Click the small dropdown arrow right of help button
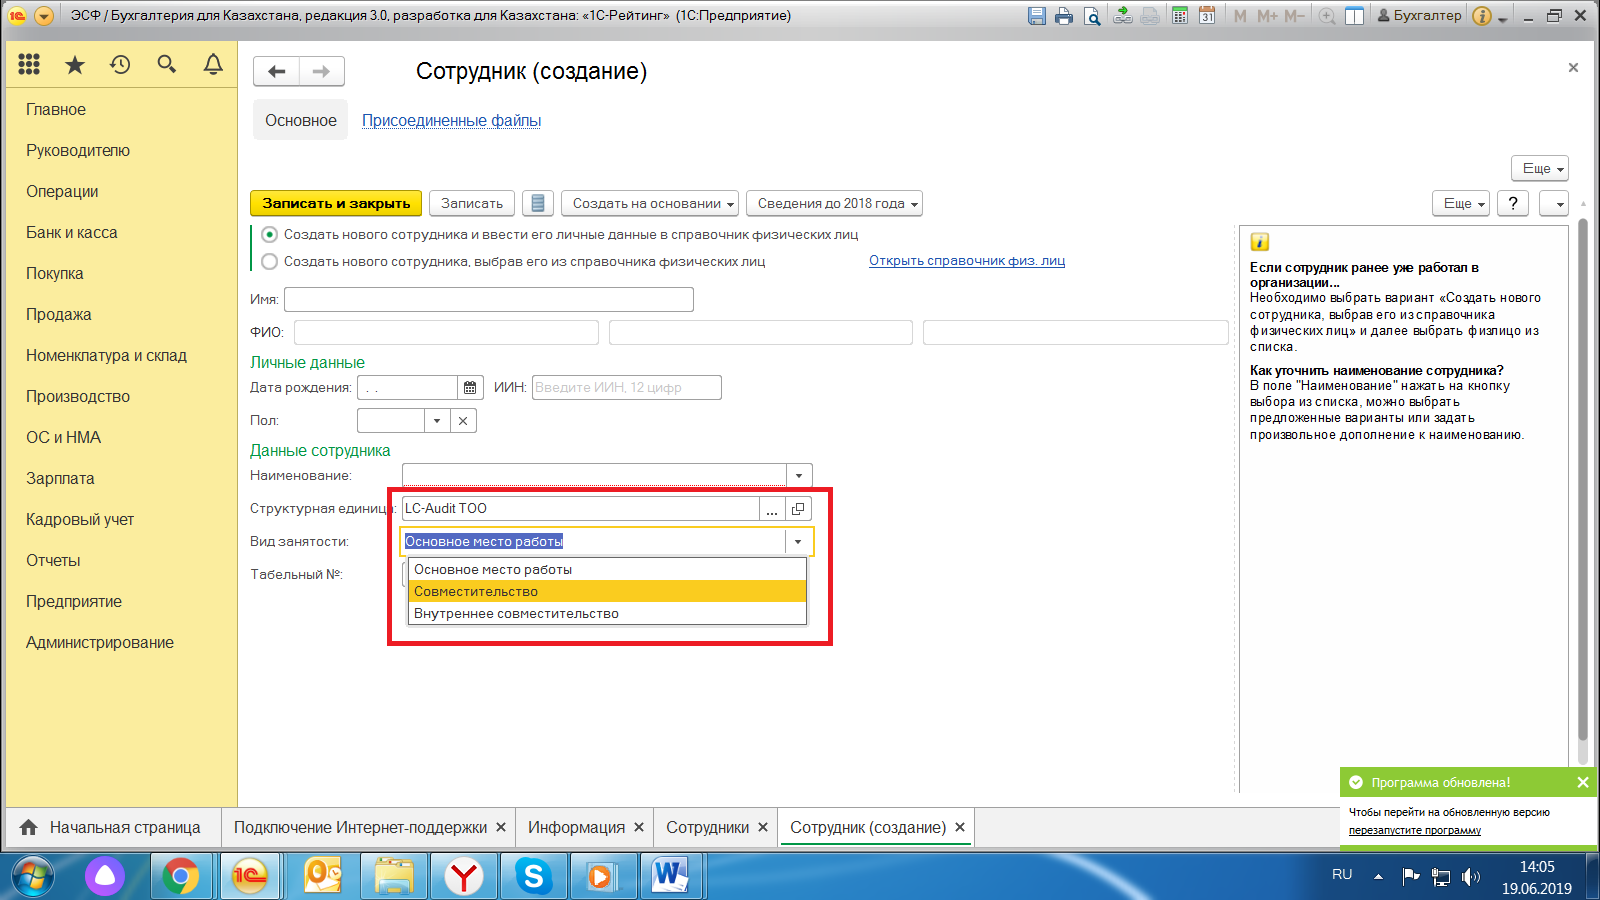The height and width of the screenshot is (900, 1600). point(1555,203)
